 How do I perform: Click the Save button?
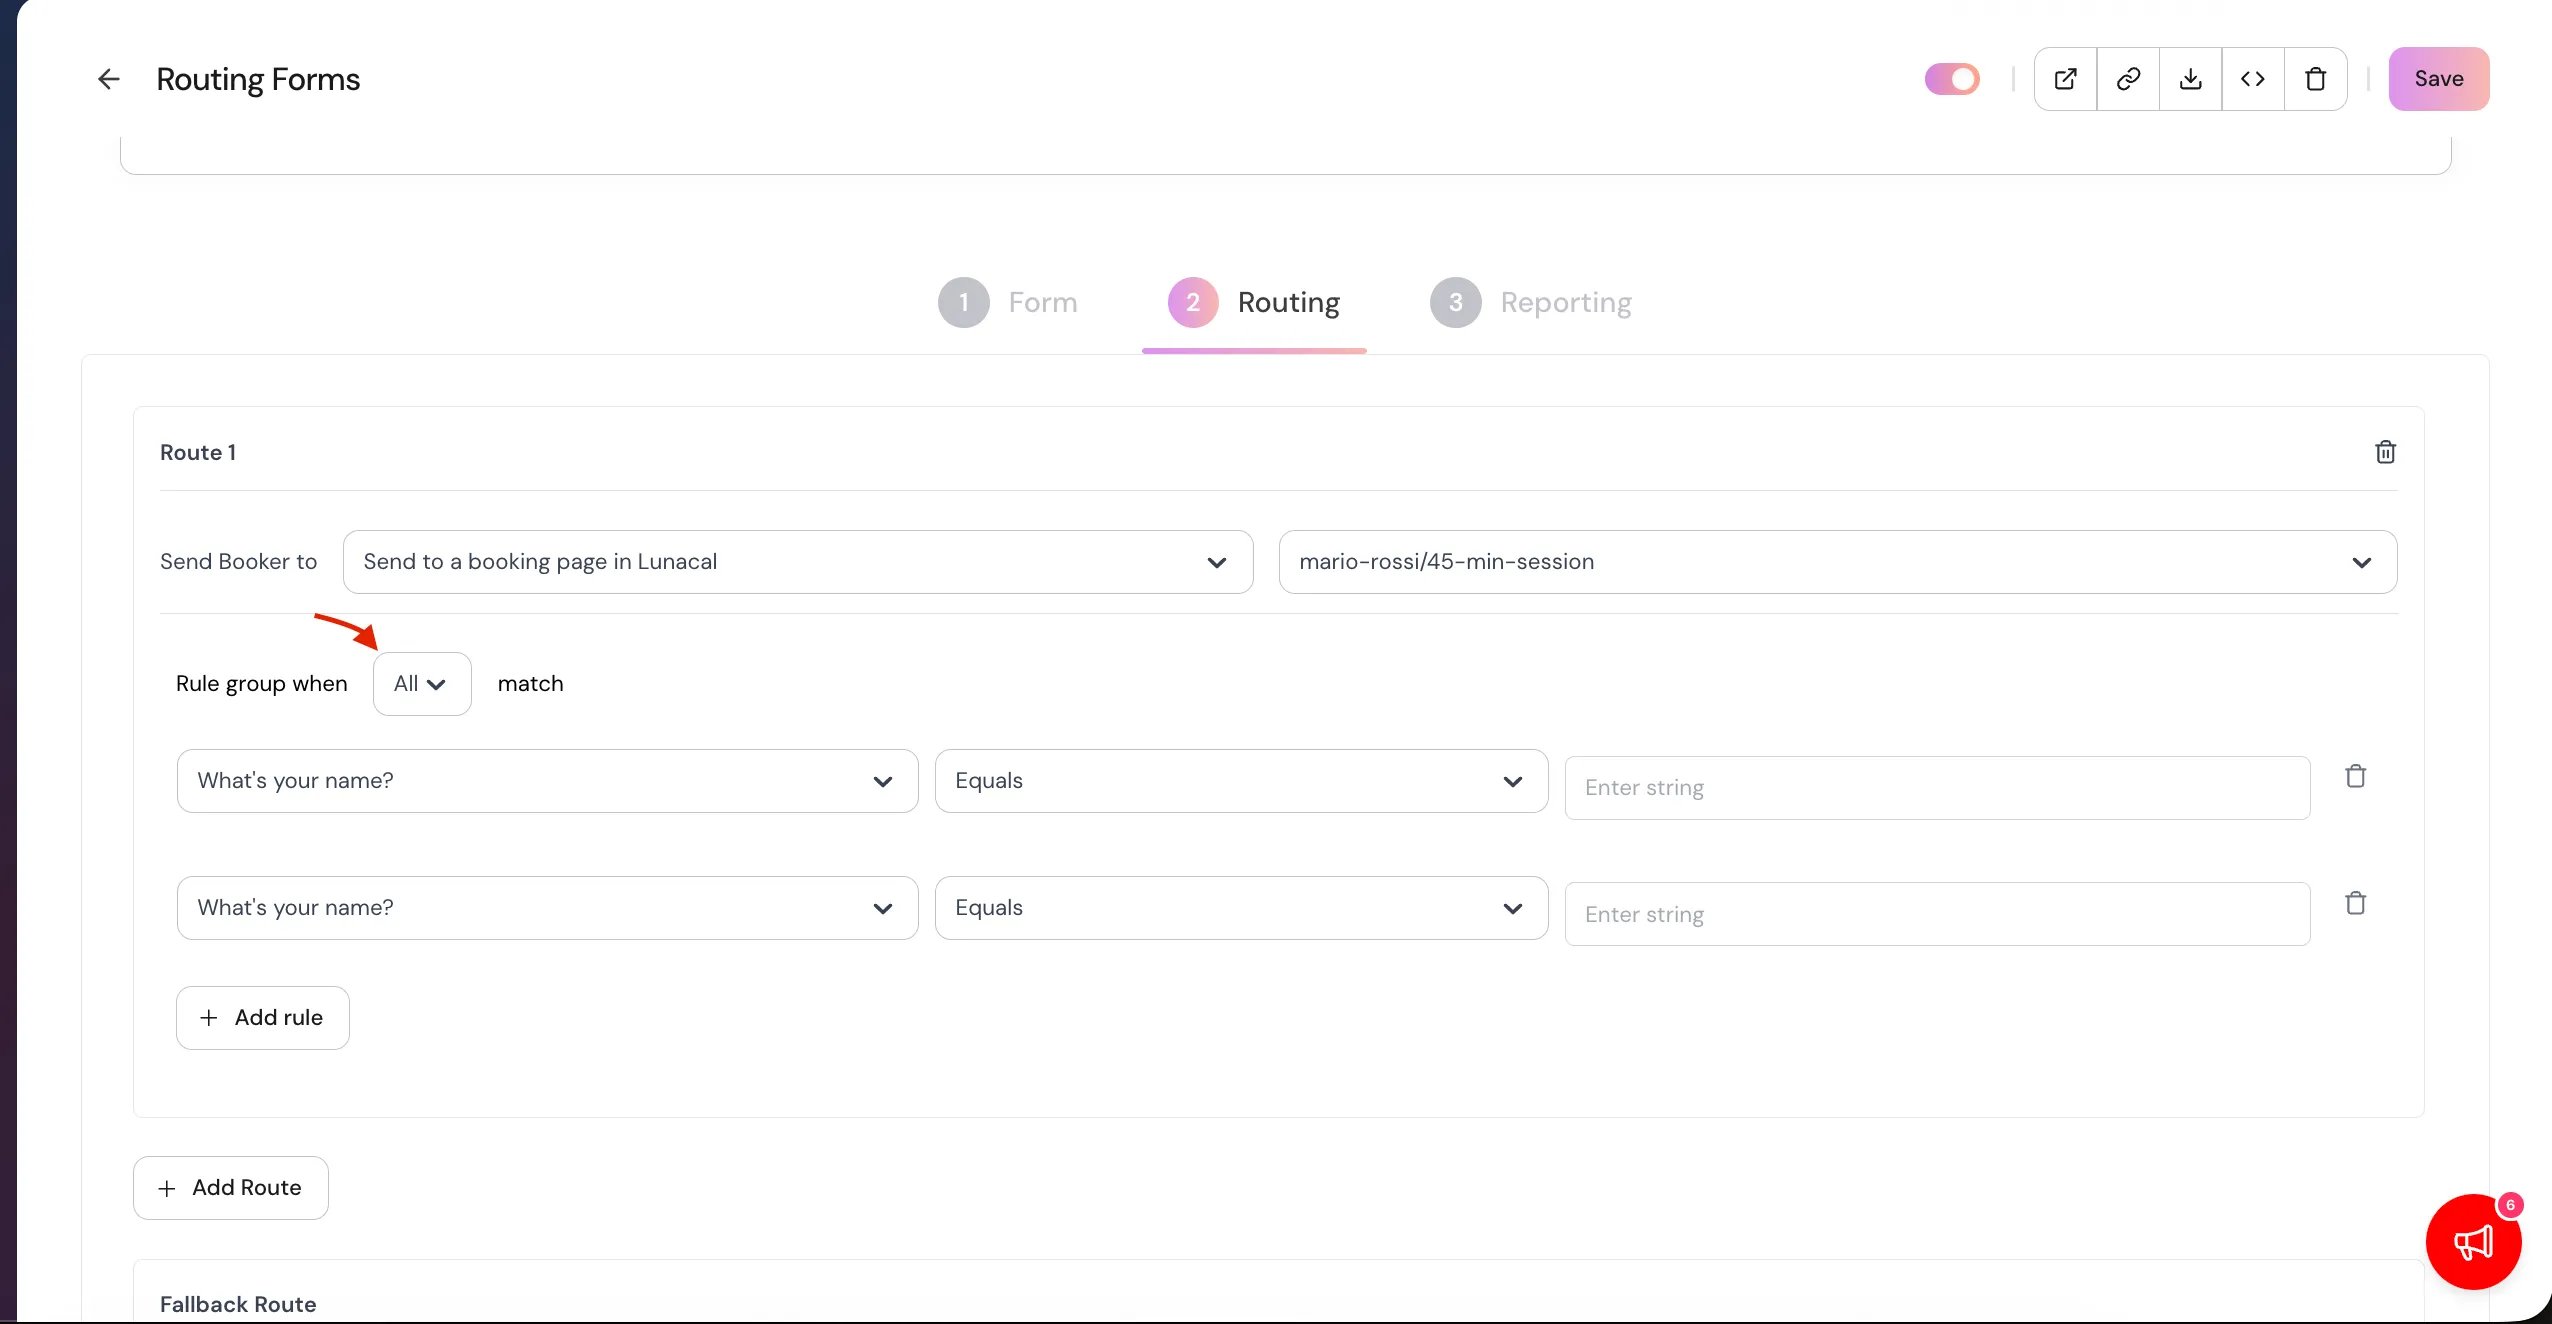tap(2438, 79)
